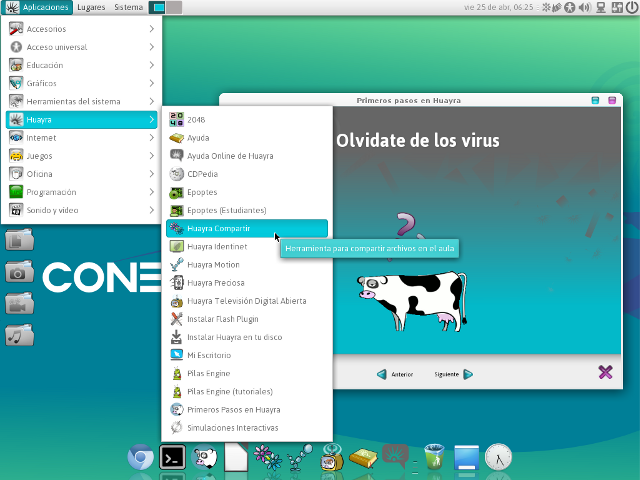Viewport: 640px width, 480px height.
Task: Expand the Internet category
Action: (82, 138)
